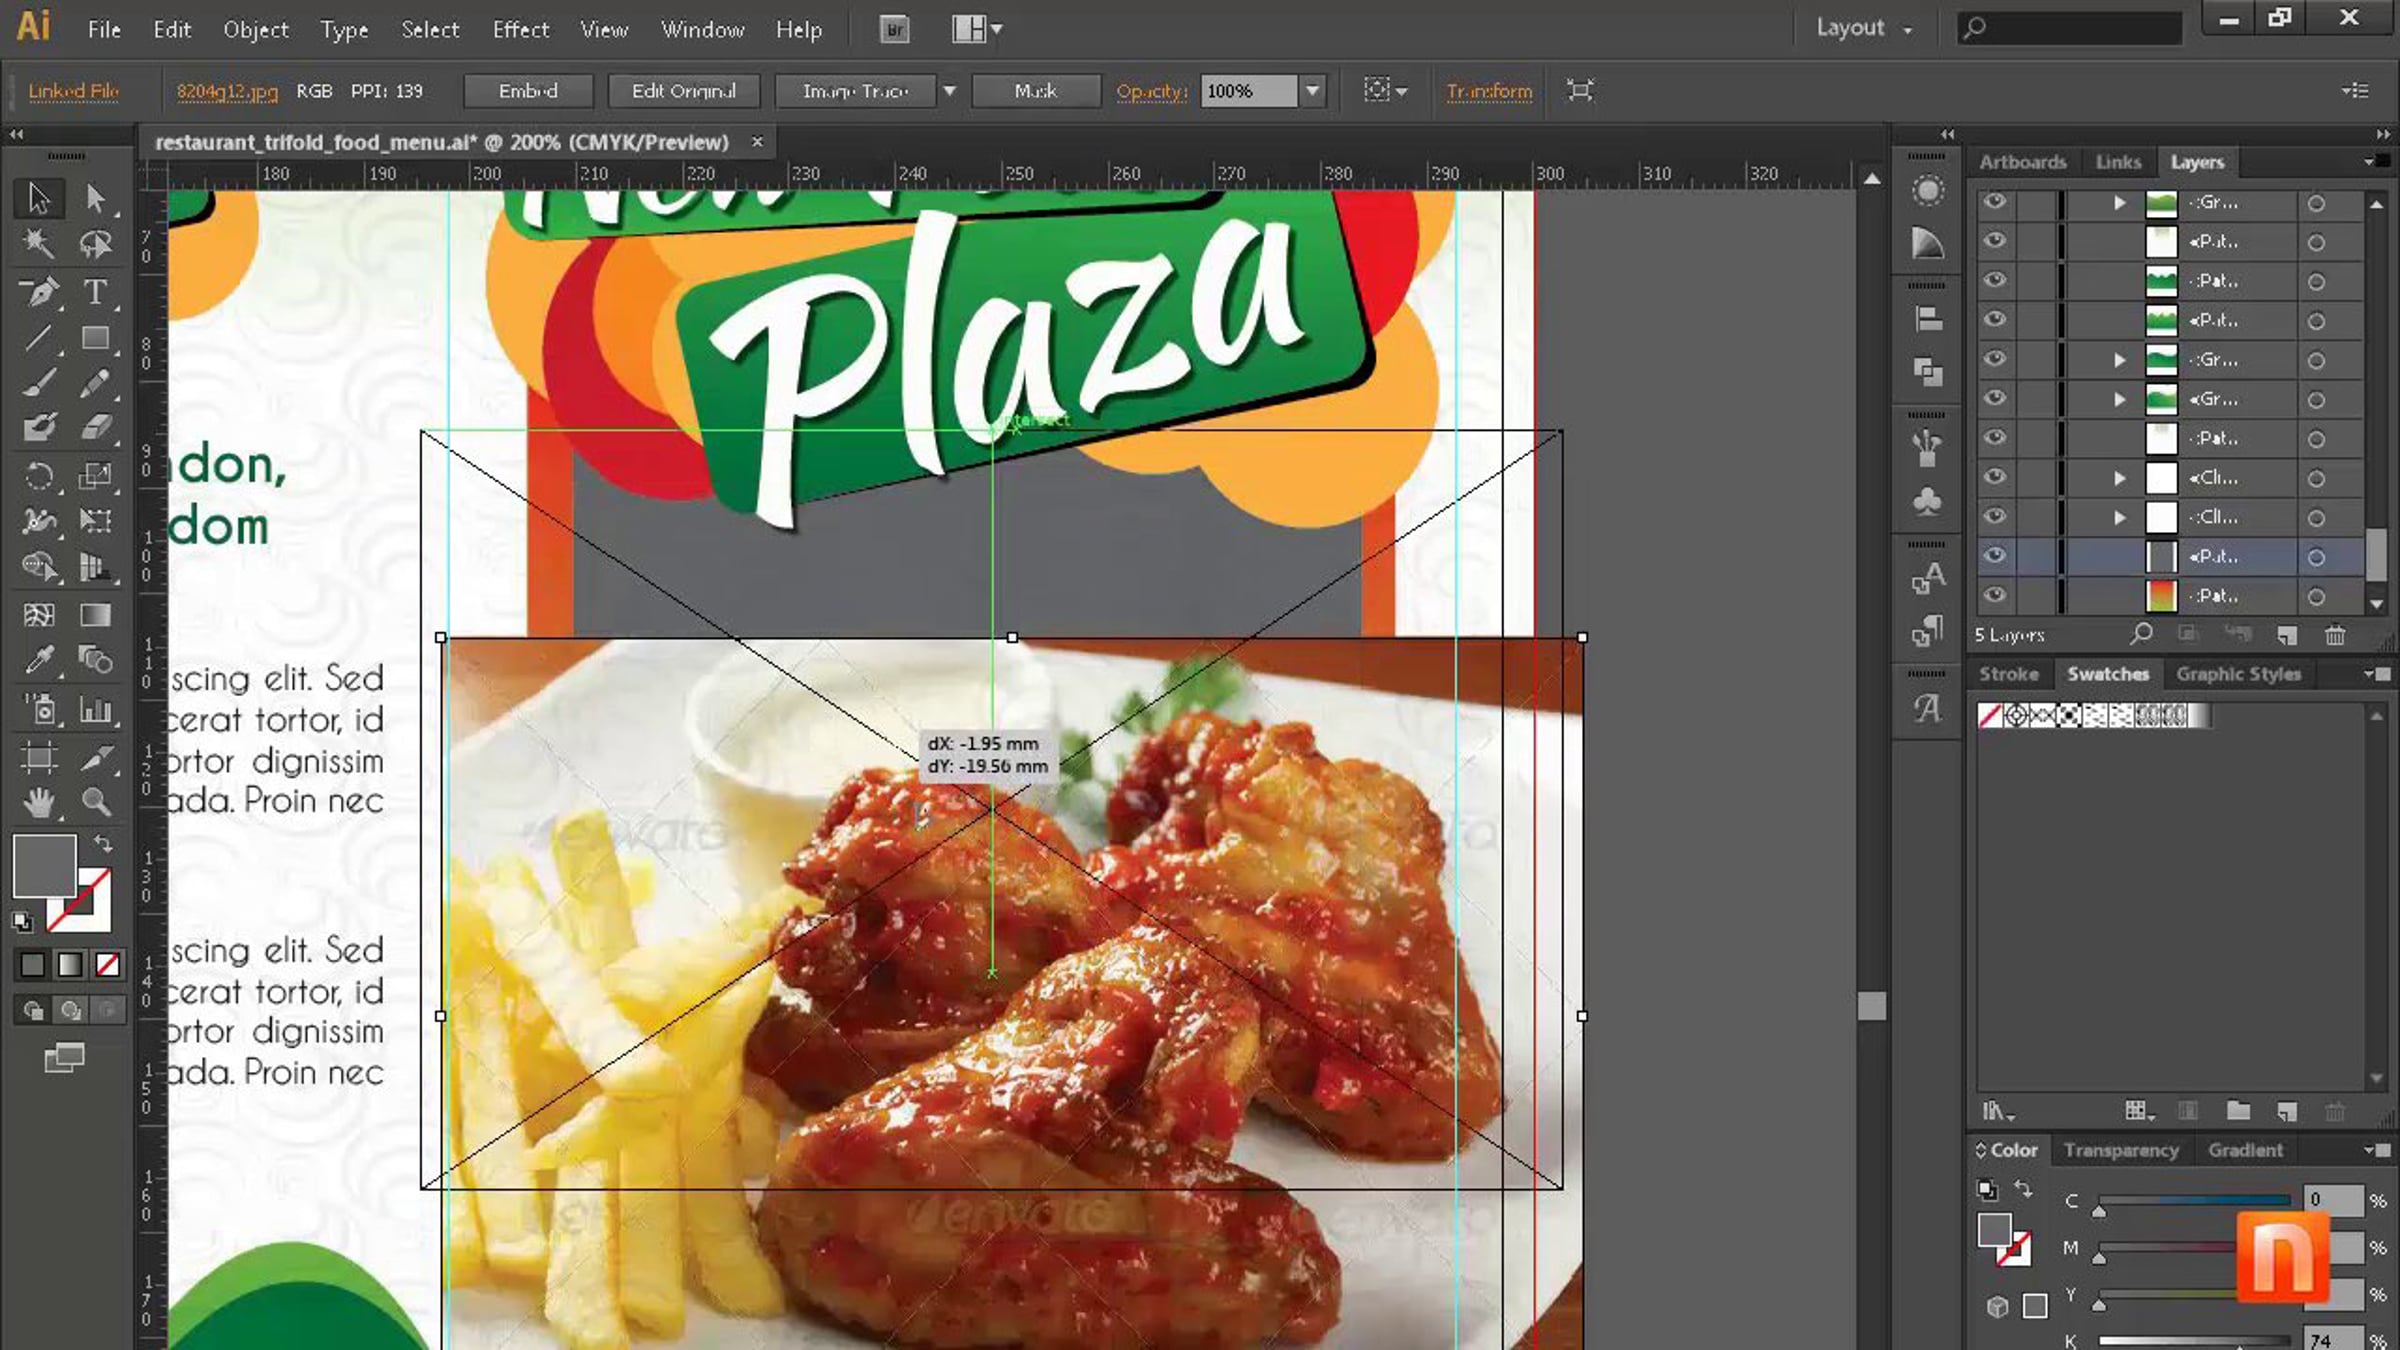This screenshot has height=1350, width=2400.
Task: Open the Opacity dropdown arrow
Action: (x=1312, y=91)
